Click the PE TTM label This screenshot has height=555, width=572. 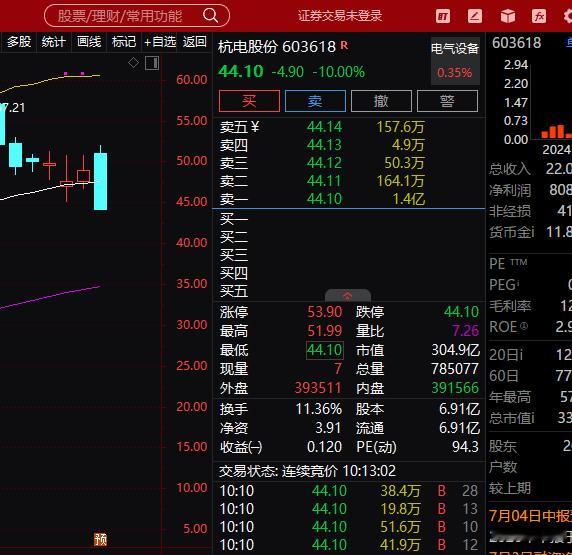tap(508, 263)
